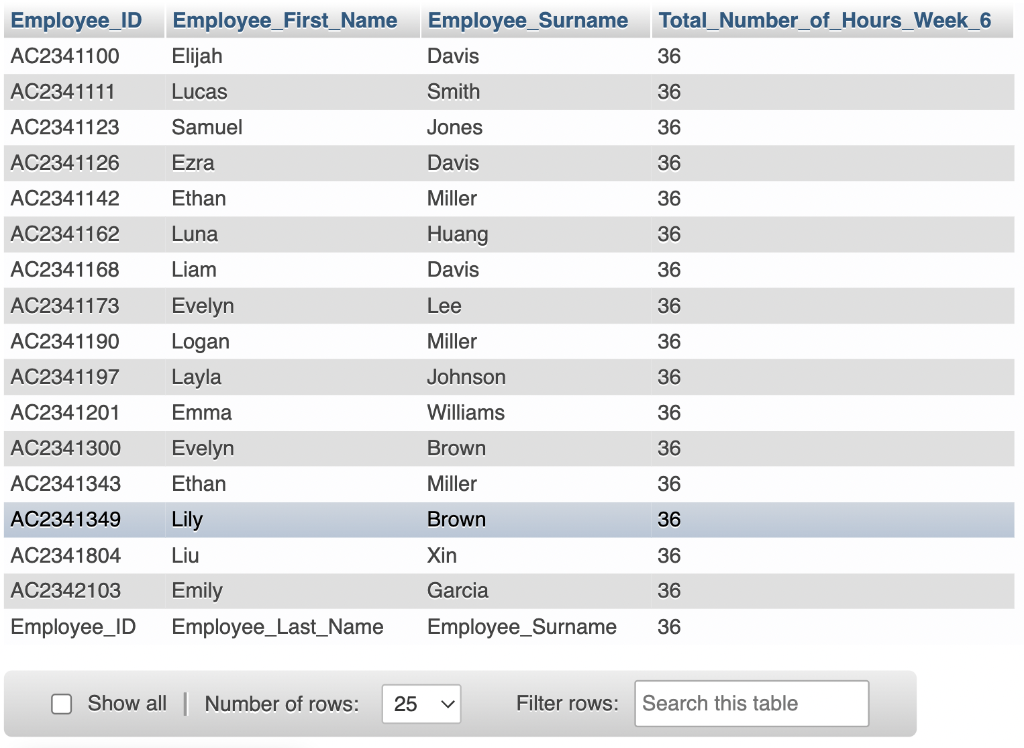Viewport: 1024px width, 748px height.
Task: Click the bottom row labeled Employee_ID
Action: click(x=73, y=627)
